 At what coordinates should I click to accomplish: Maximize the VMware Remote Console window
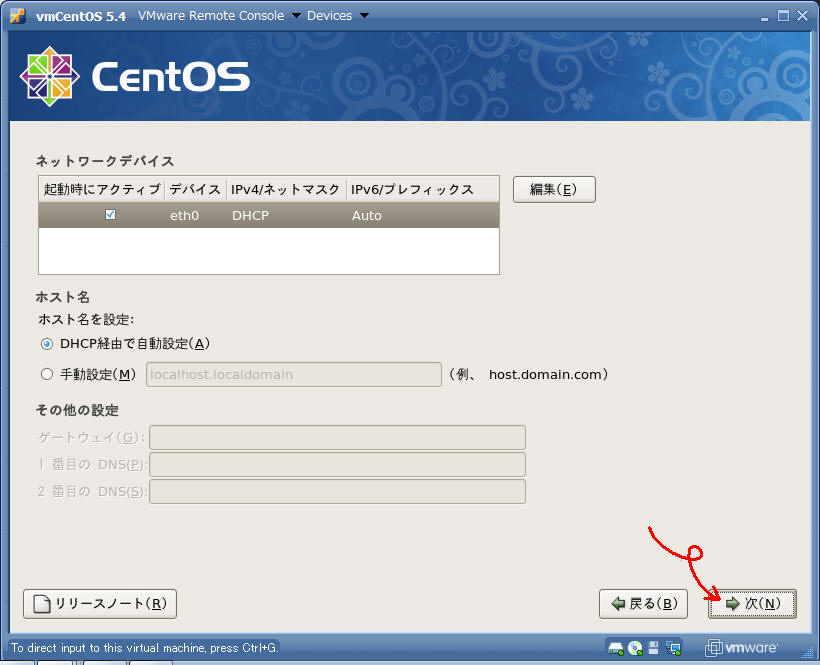[x=782, y=15]
